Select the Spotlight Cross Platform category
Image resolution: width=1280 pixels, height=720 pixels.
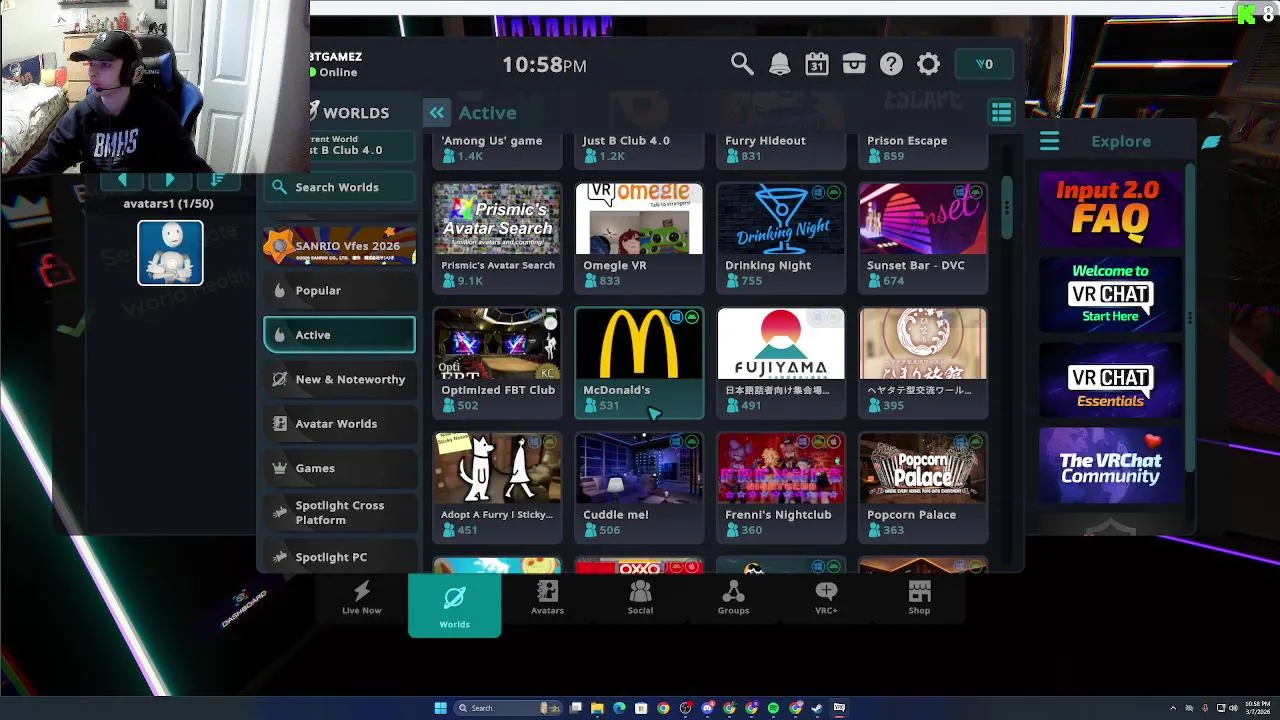coord(339,513)
